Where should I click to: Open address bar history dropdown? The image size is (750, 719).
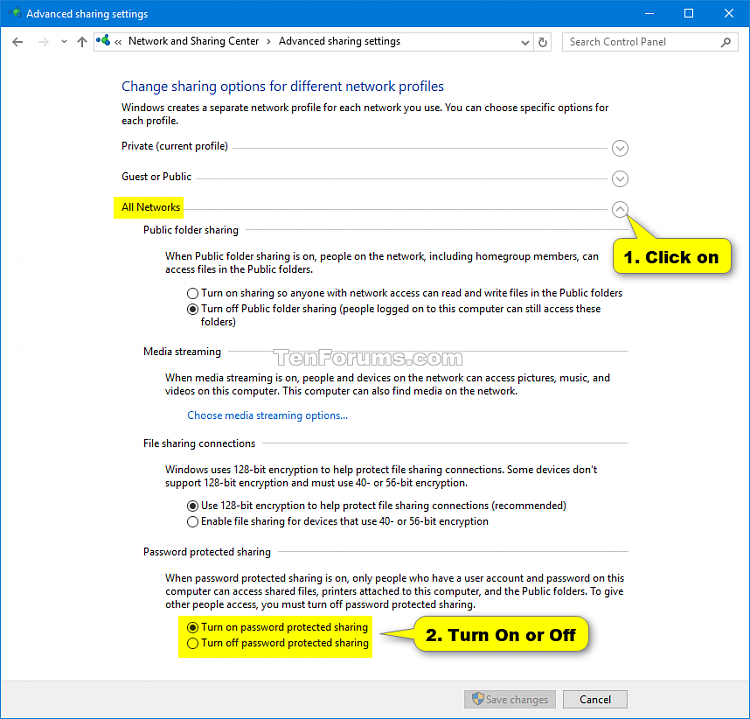point(525,43)
